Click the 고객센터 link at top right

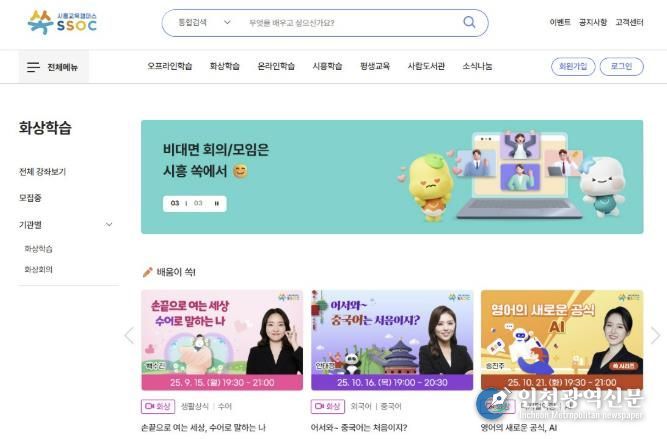(629, 22)
